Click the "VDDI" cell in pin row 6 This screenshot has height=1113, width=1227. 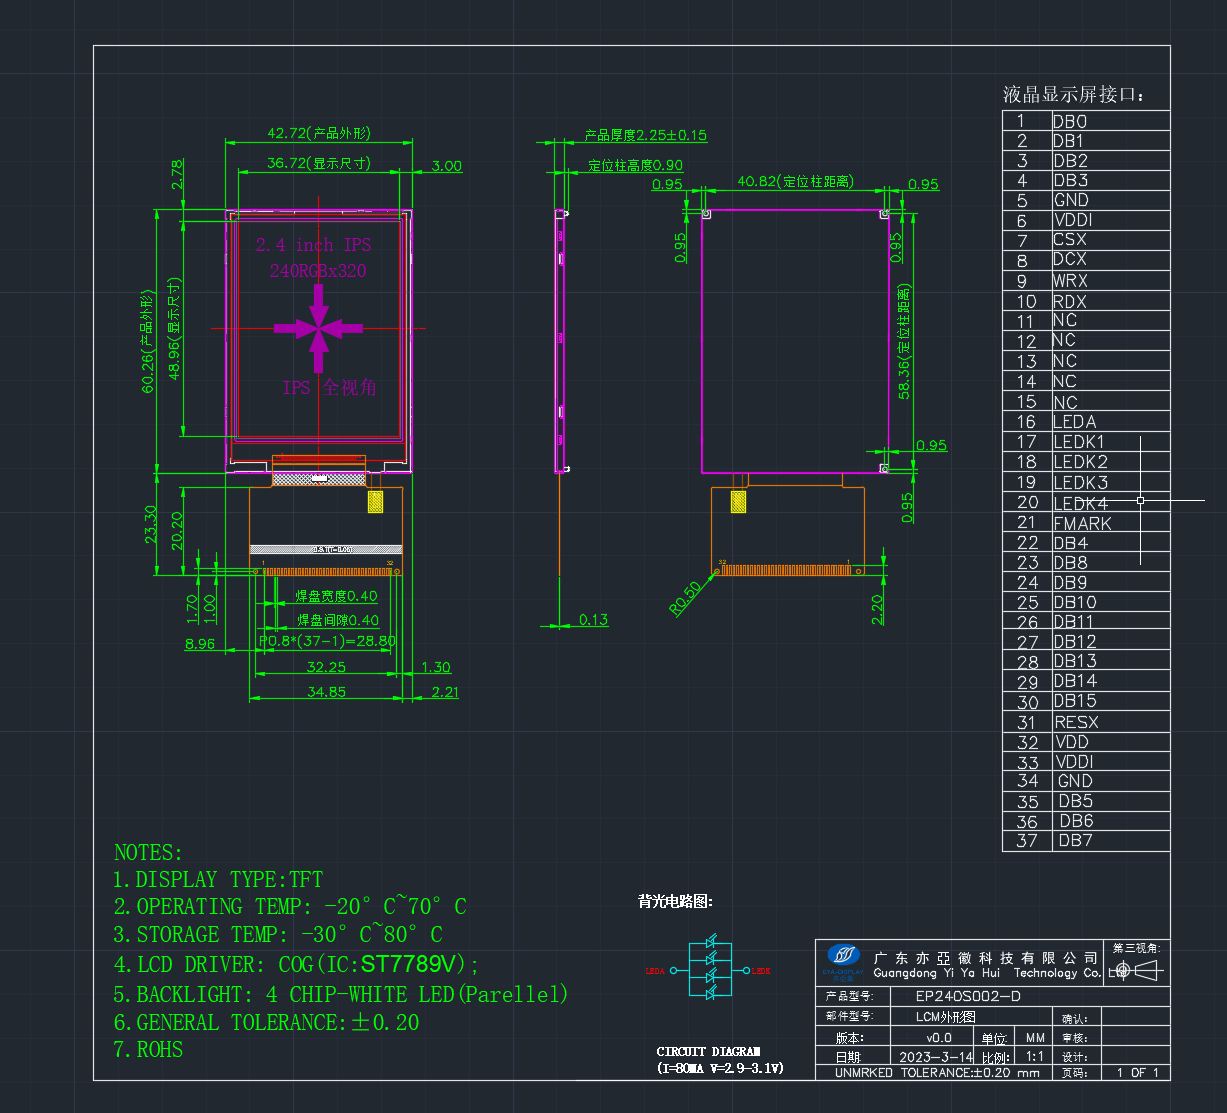click(x=1073, y=220)
